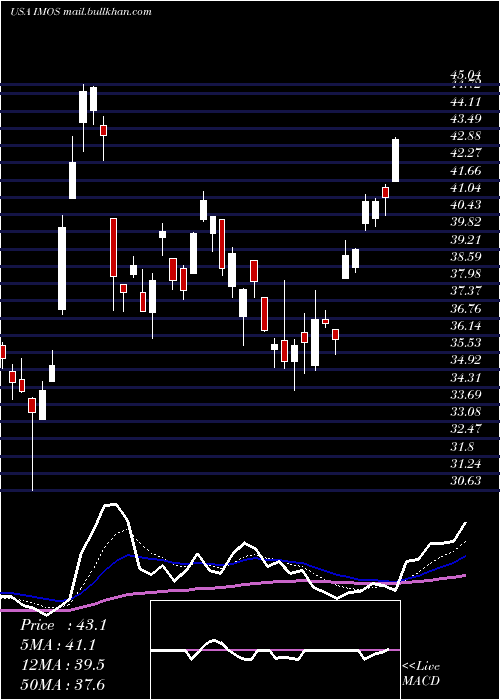Select the Price : 43.1 readout
This screenshot has height=700, width=500.
click(x=63, y=625)
